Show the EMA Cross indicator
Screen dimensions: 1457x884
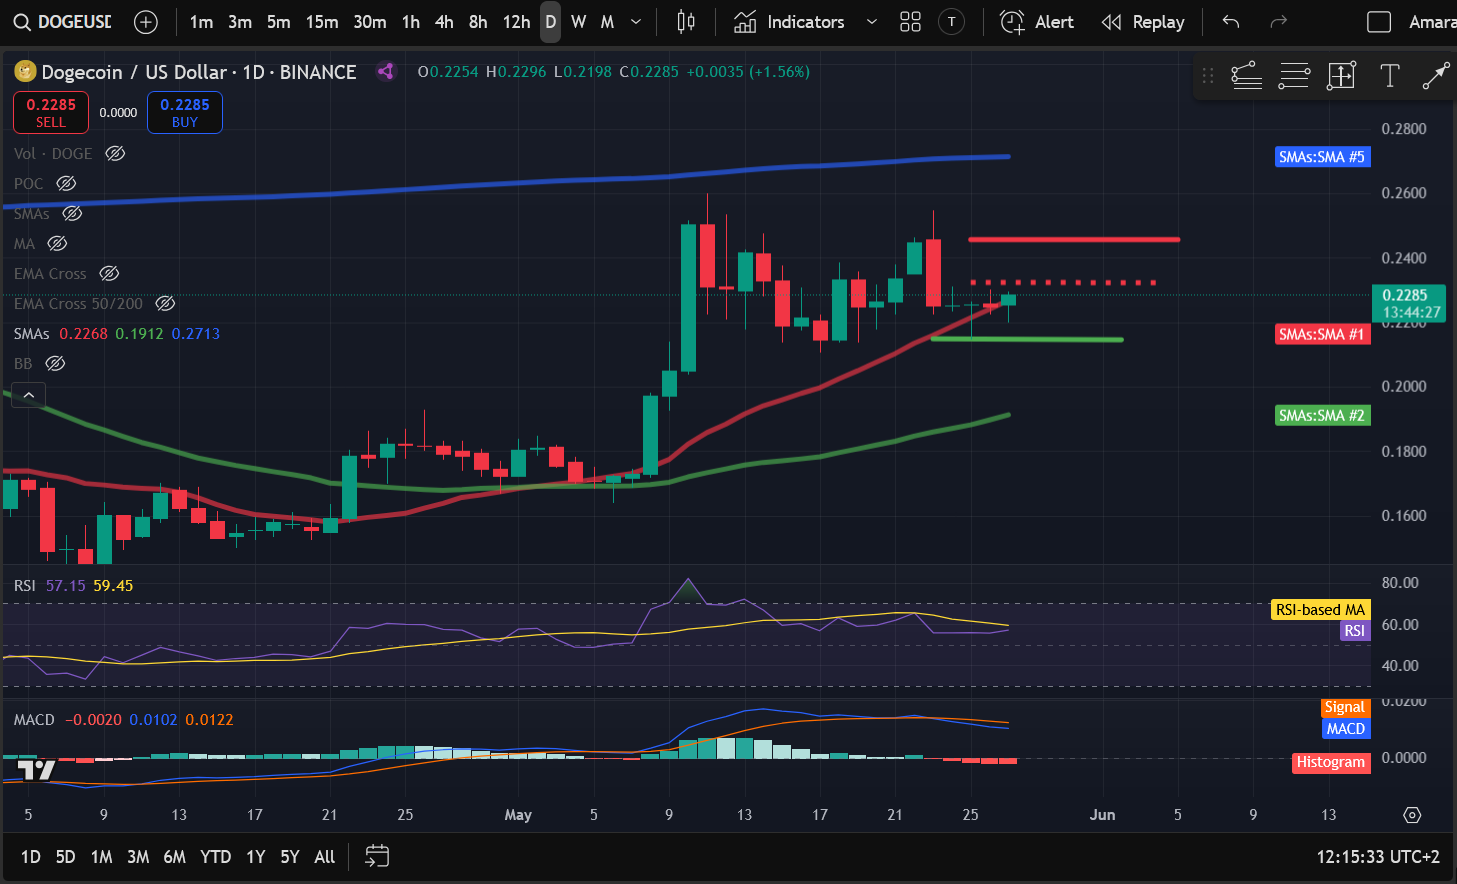coord(109,273)
